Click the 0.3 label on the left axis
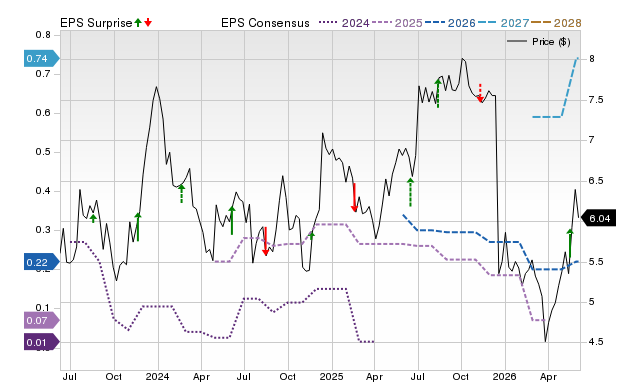The height and width of the screenshot is (382, 640). pos(43,230)
